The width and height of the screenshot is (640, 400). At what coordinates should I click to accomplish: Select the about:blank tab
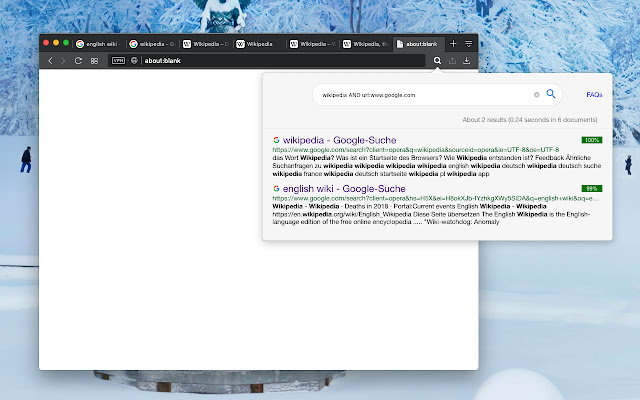418,44
